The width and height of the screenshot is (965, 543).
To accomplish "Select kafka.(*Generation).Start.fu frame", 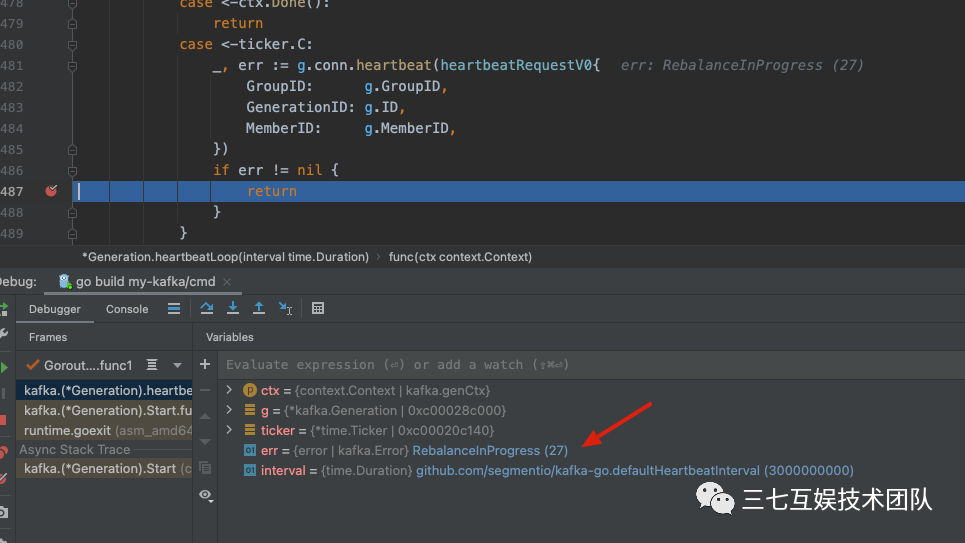I will 105,410.
